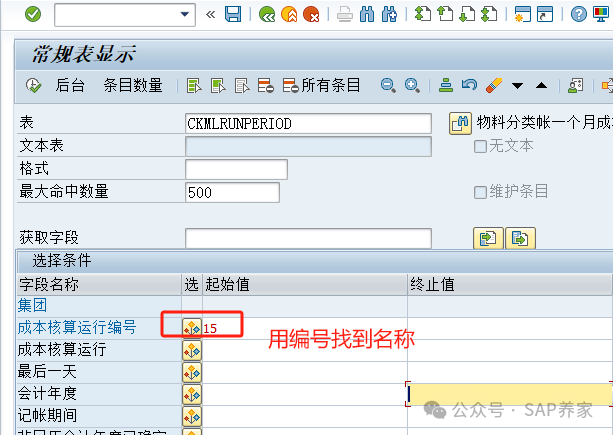Click the 起始值 cell for 记帐期间
Screen dimensions: 613x435
tap(305, 417)
